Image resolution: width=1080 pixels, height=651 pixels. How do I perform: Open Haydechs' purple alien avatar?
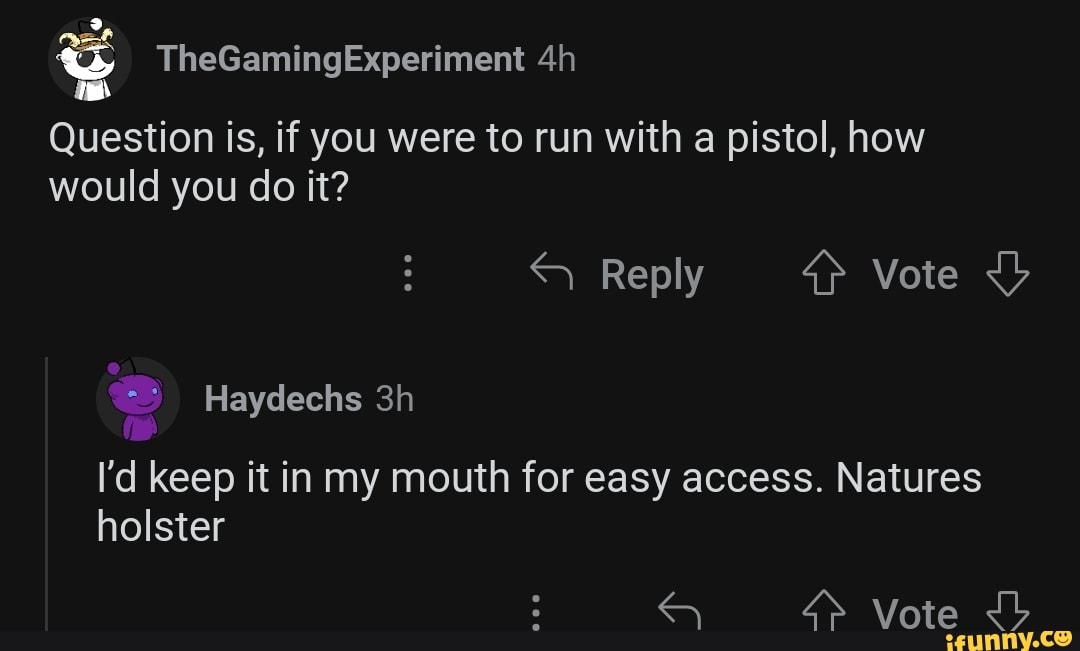click(x=136, y=398)
